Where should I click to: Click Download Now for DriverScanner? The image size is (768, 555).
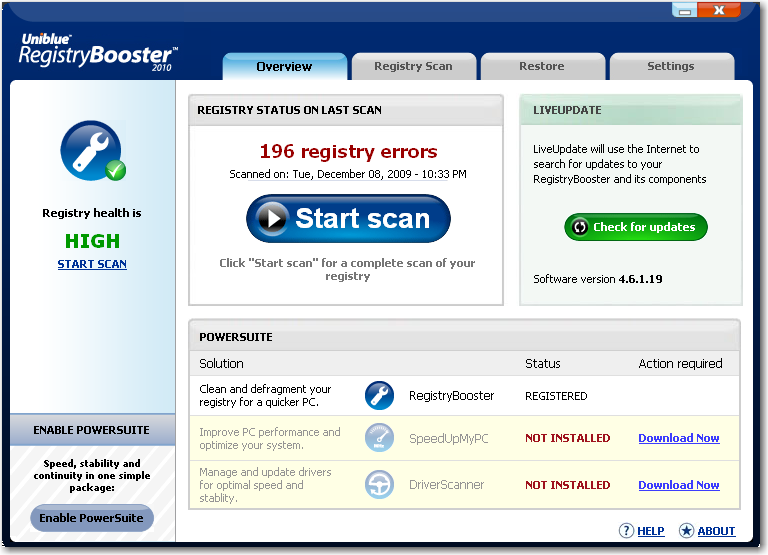click(x=679, y=485)
